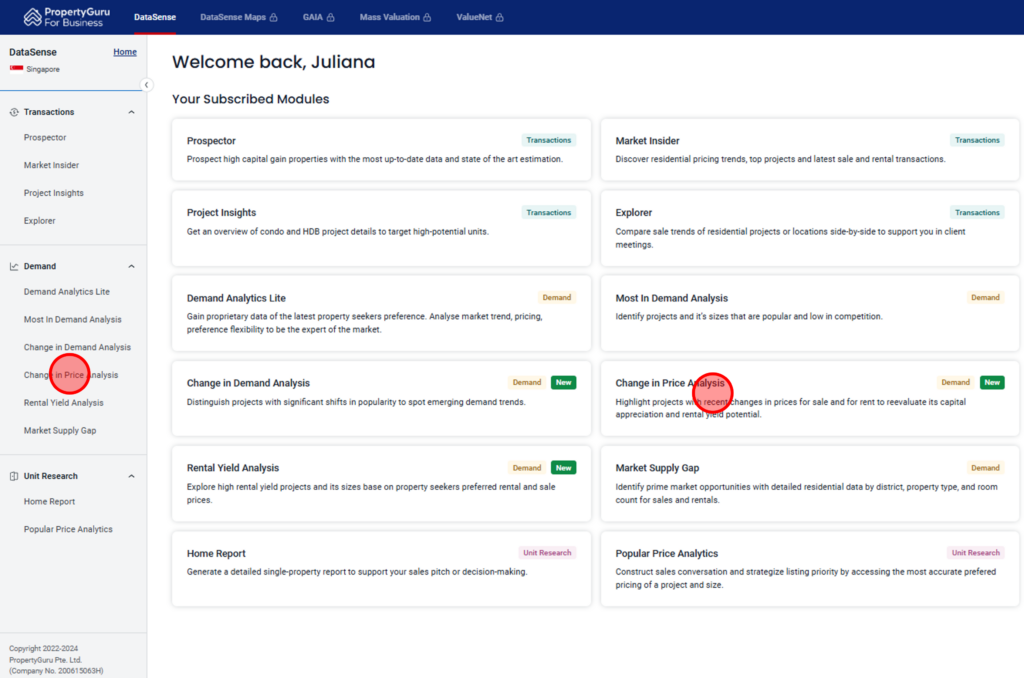Open the Prospector module card

(381, 150)
